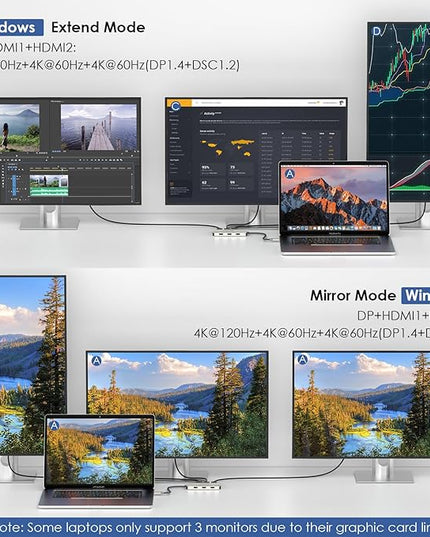
Task: Click the D badge on the stock chart monitor
Action: [x=377, y=32]
